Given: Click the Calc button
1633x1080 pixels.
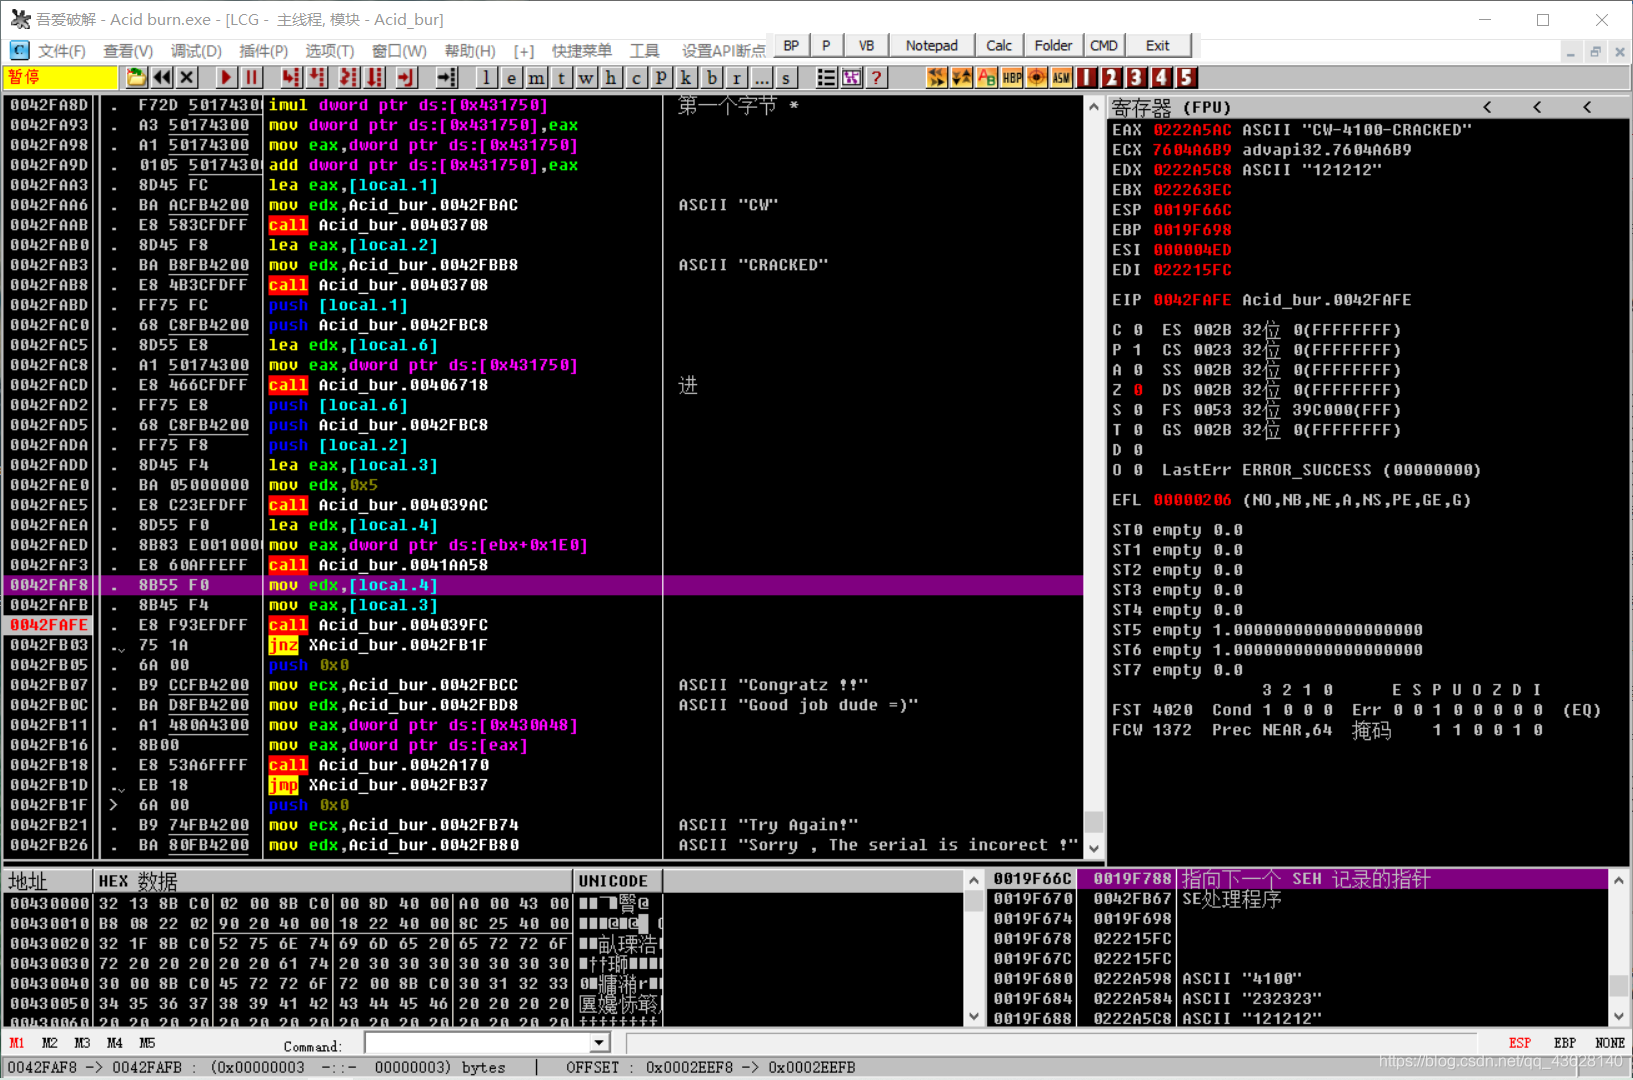Looking at the screenshot, I should coord(998,45).
